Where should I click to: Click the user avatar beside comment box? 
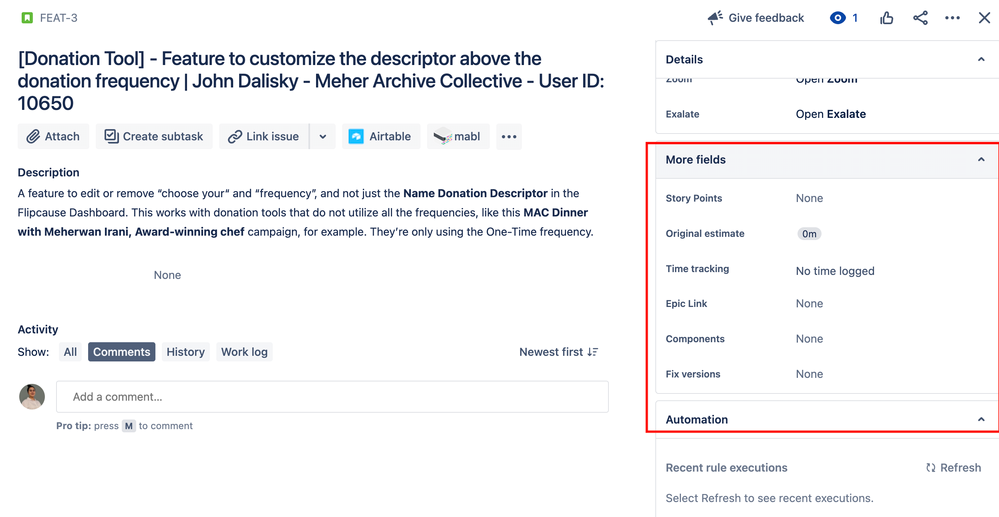tap(32, 397)
